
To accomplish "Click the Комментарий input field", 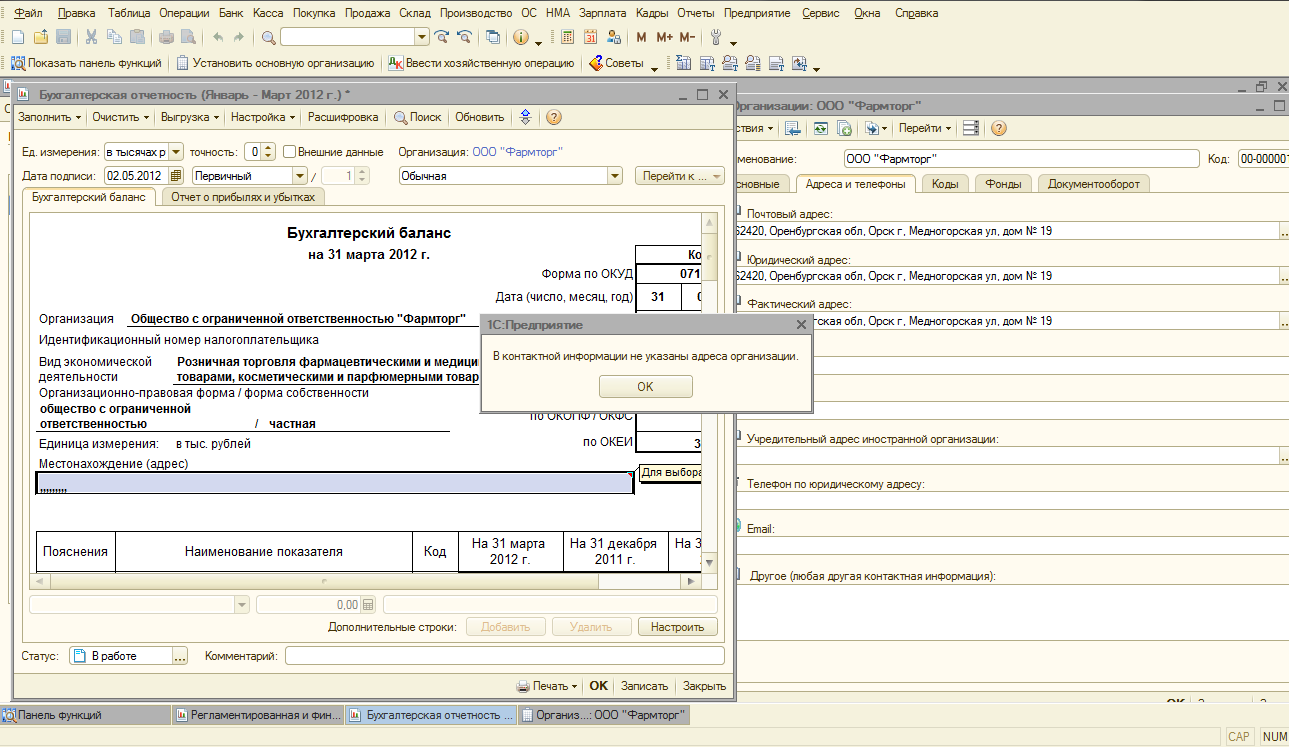I will 504,656.
